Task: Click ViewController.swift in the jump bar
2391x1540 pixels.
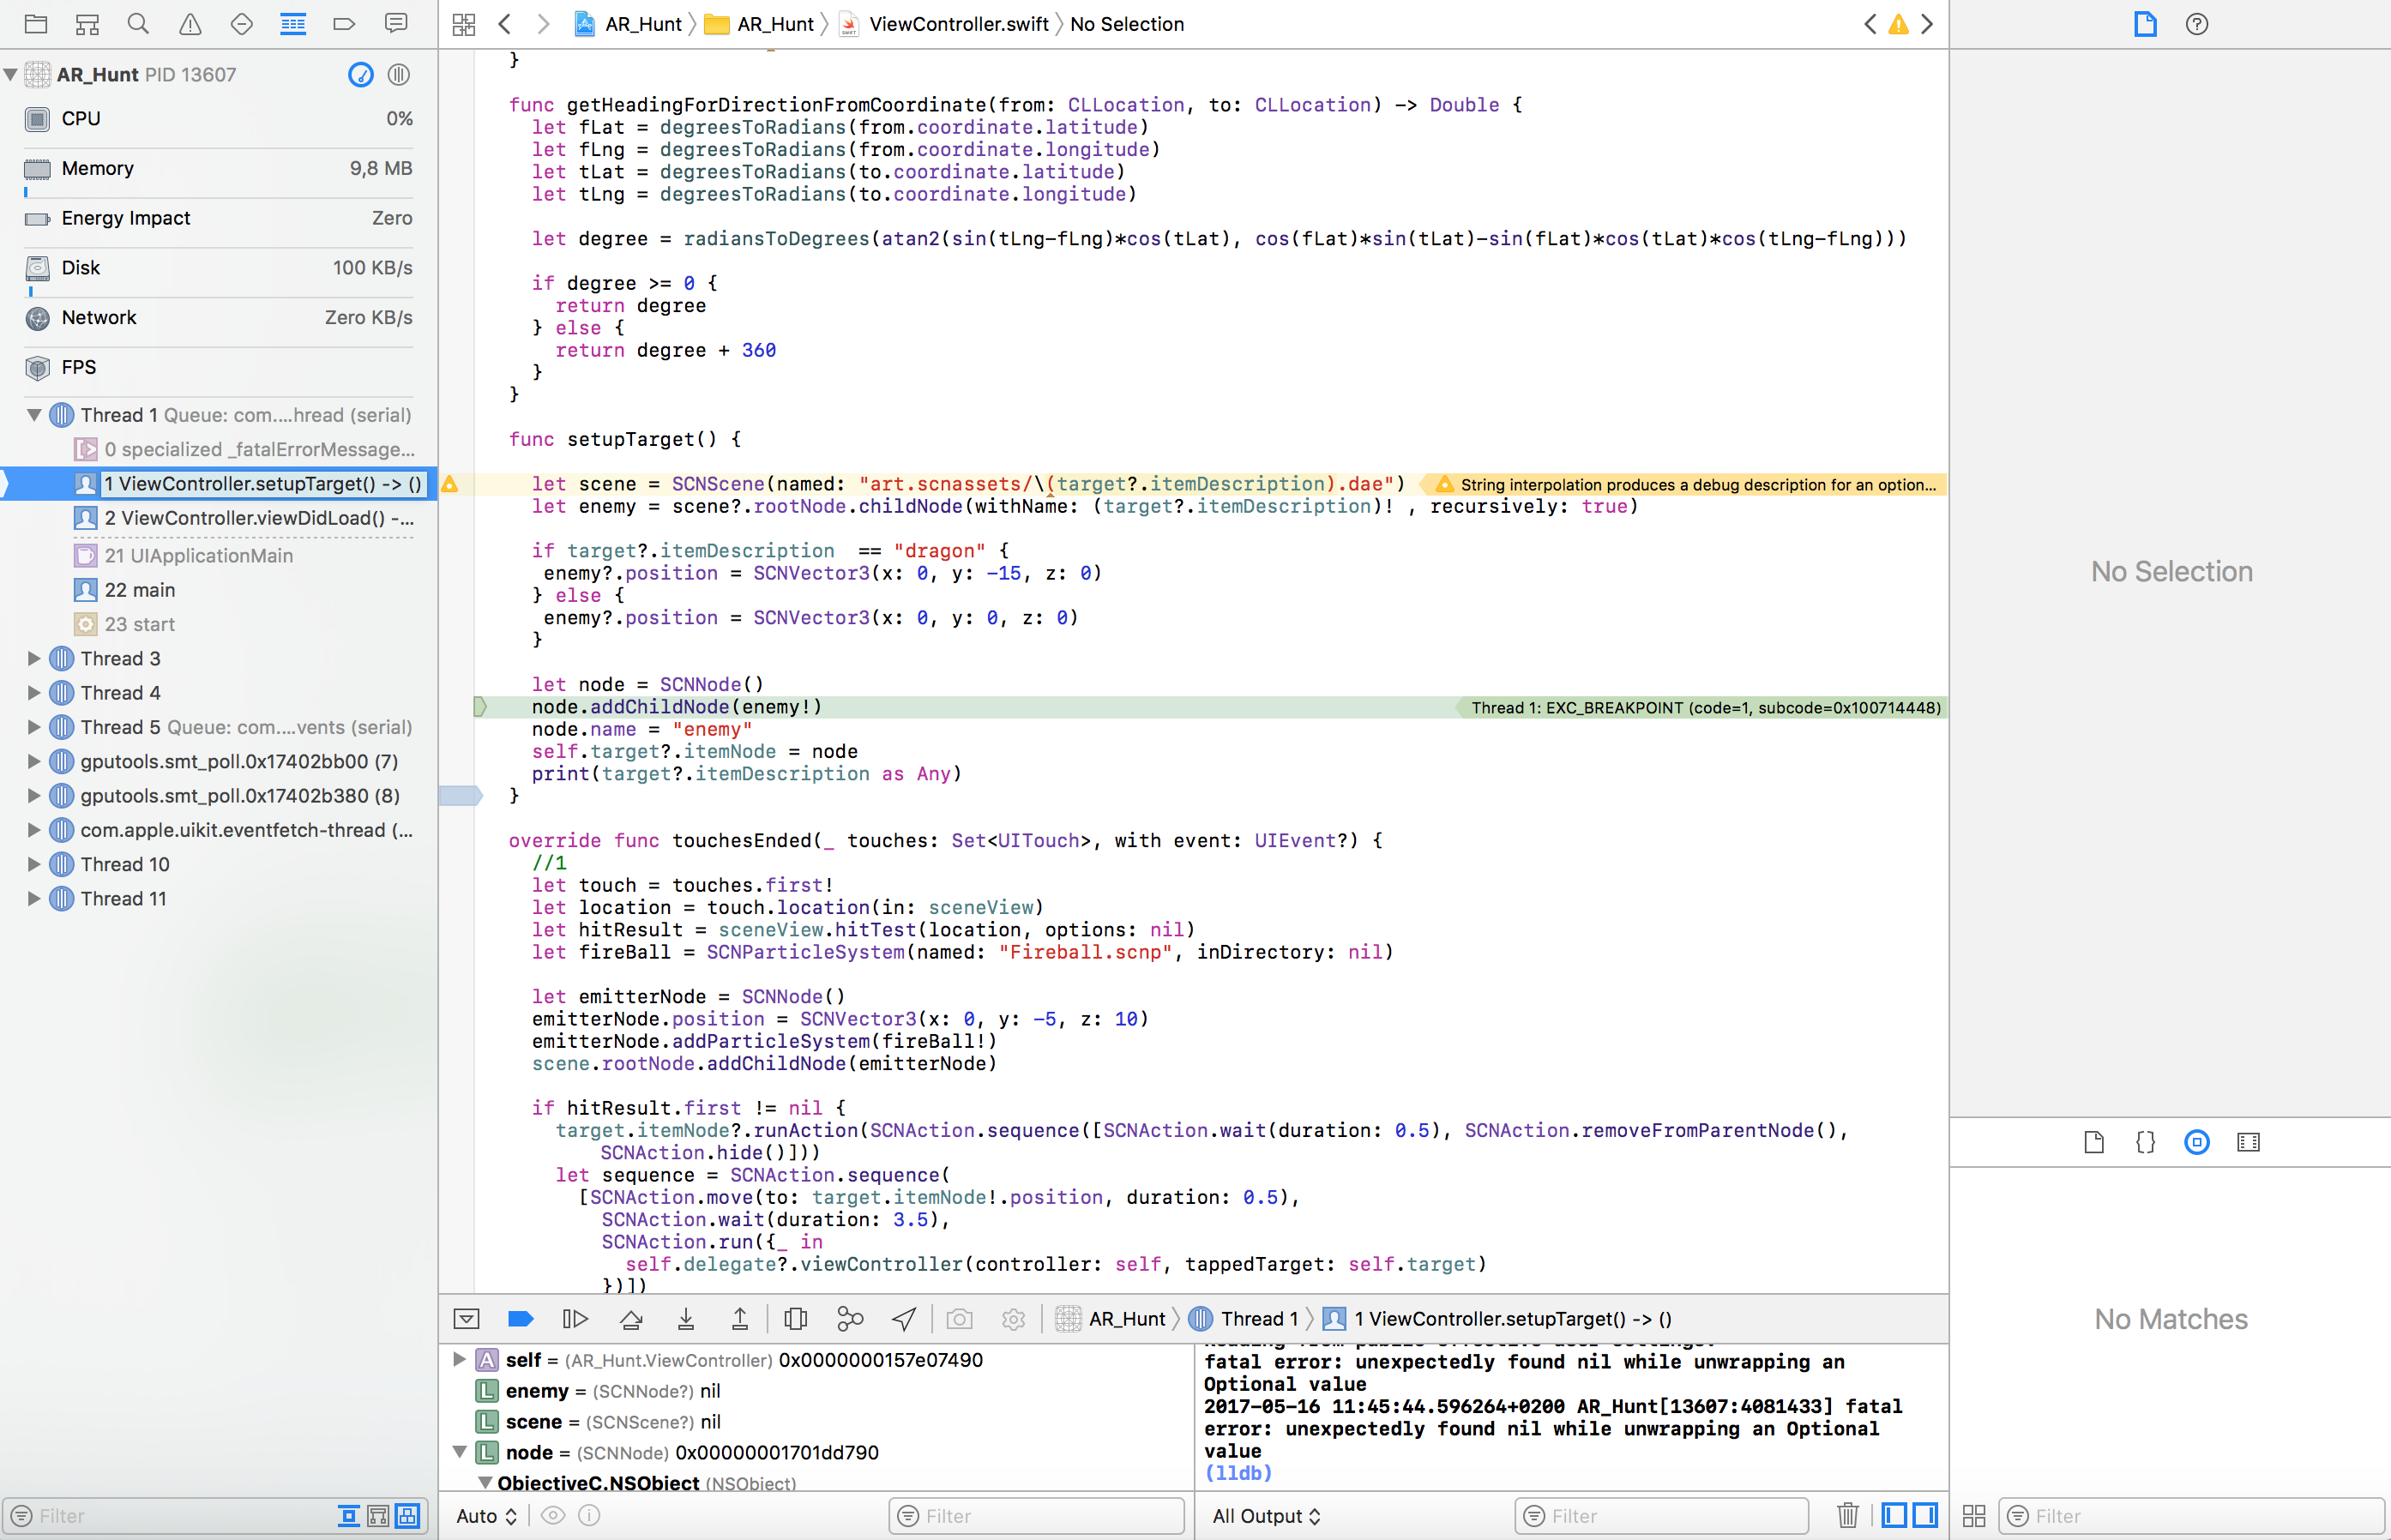Action: pyautogui.click(x=958, y=24)
